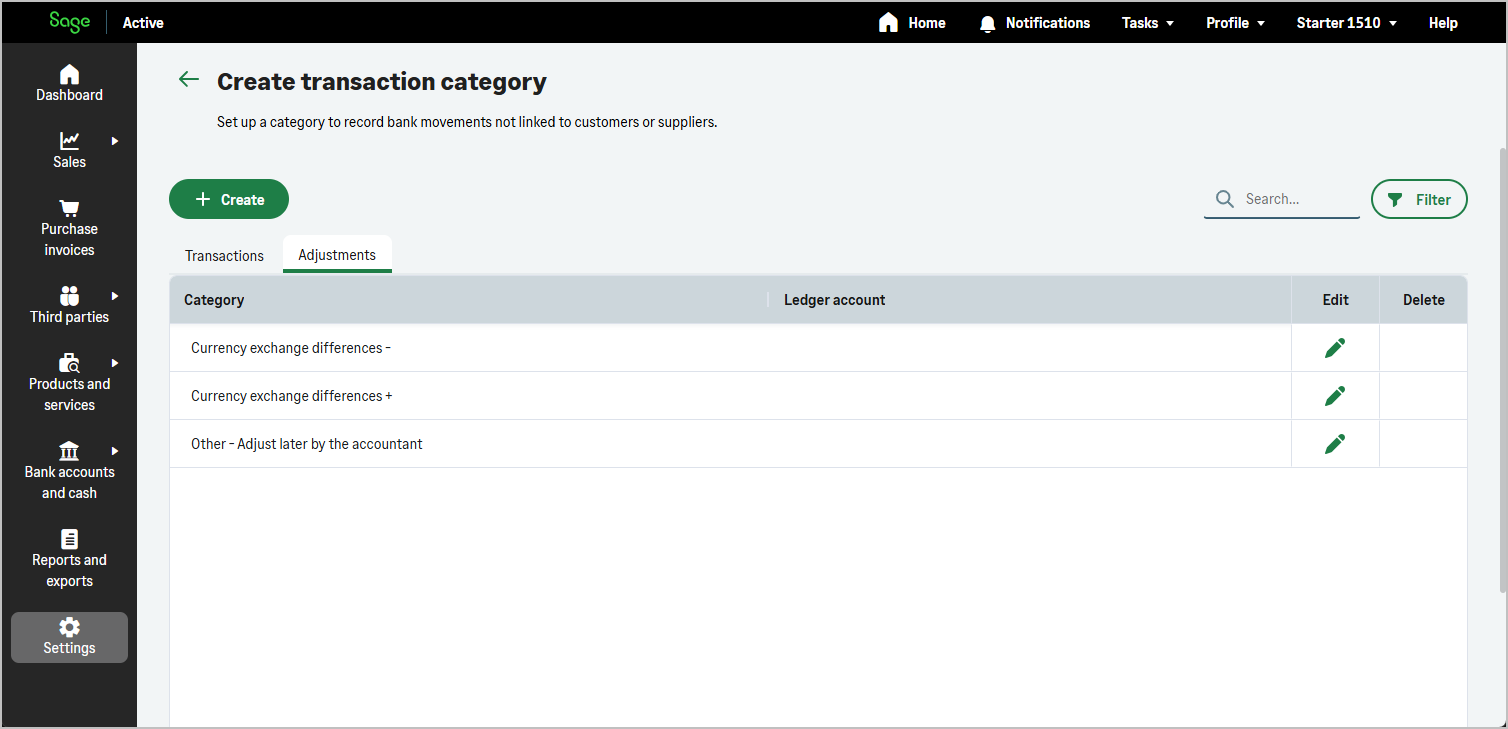The width and height of the screenshot is (1508, 729).
Task: Open the Starter 1510 dropdown
Action: point(1347,22)
